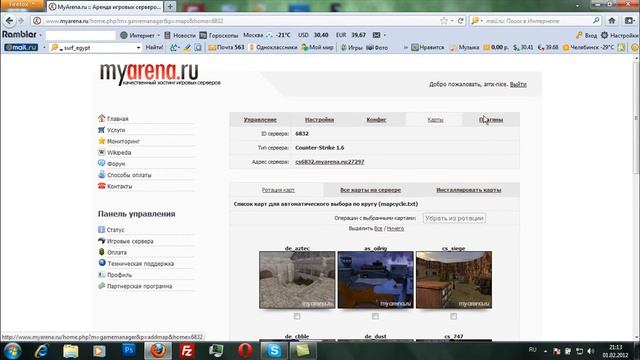The width and height of the screenshot is (640, 360).
Task: Open Игровые сервера icon in control panel
Action: [x=102, y=241]
